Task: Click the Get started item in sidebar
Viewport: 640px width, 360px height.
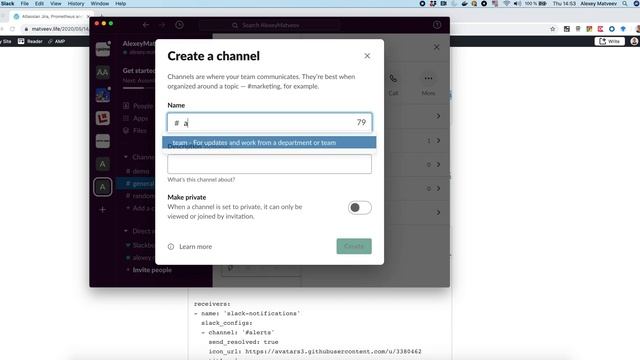Action: [139, 71]
